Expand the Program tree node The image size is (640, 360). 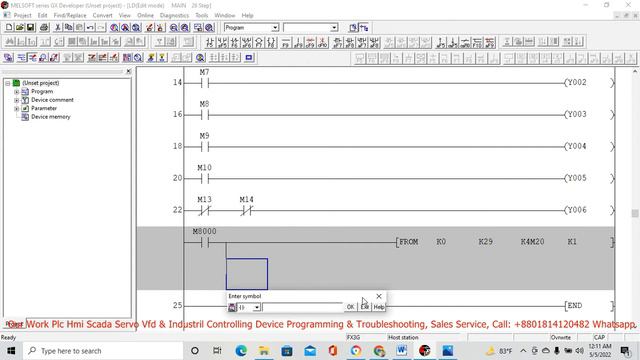point(16,91)
